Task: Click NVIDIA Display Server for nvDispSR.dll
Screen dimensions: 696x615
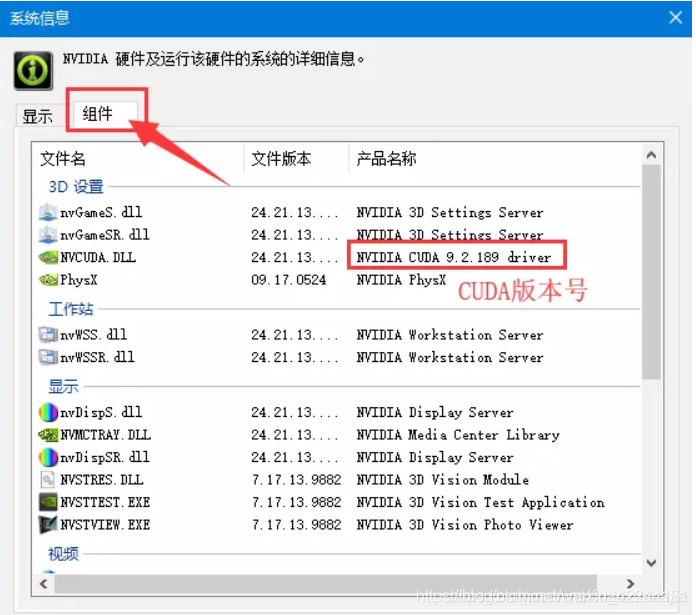Action: (x=435, y=457)
